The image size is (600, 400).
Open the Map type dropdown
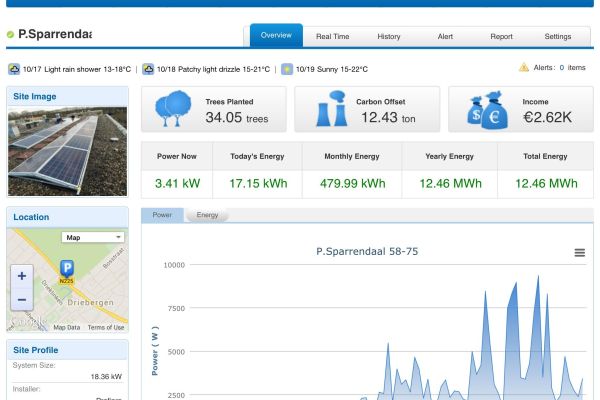click(x=92, y=238)
